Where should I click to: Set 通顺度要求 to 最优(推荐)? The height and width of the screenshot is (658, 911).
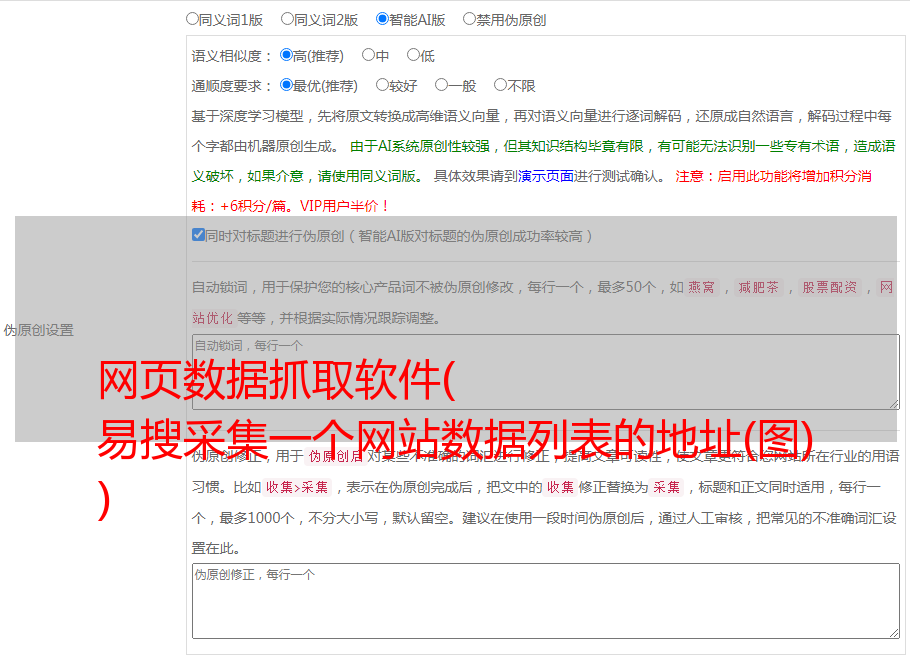click(286, 85)
